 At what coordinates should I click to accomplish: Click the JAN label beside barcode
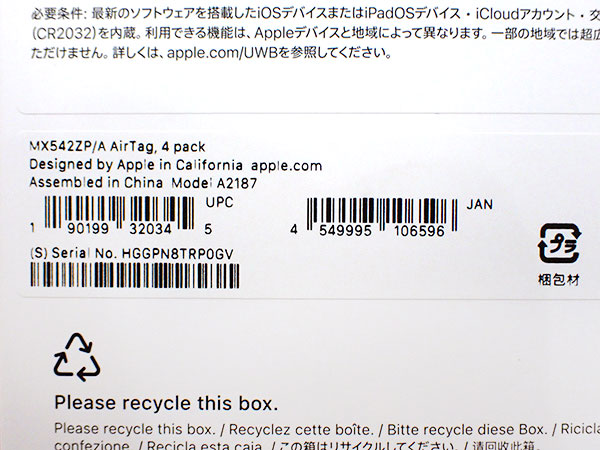coord(479,205)
